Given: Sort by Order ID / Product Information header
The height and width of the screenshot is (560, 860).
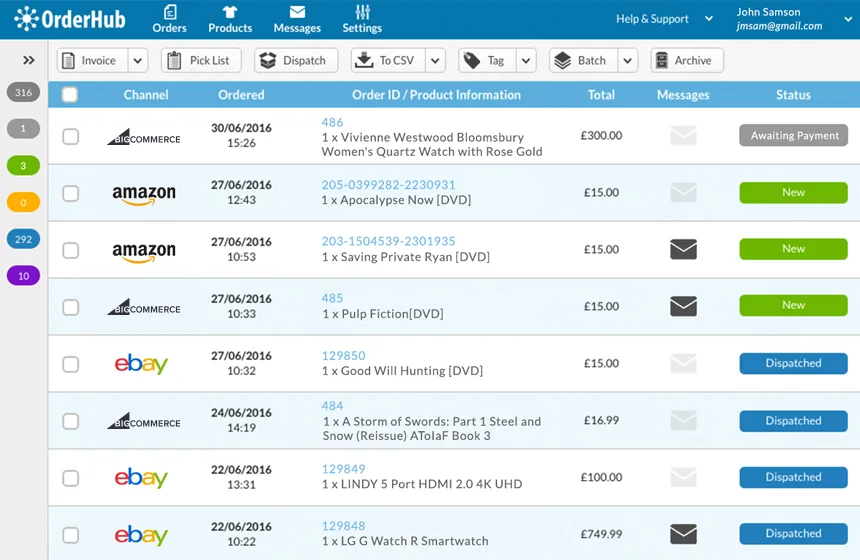Looking at the screenshot, I should point(436,95).
